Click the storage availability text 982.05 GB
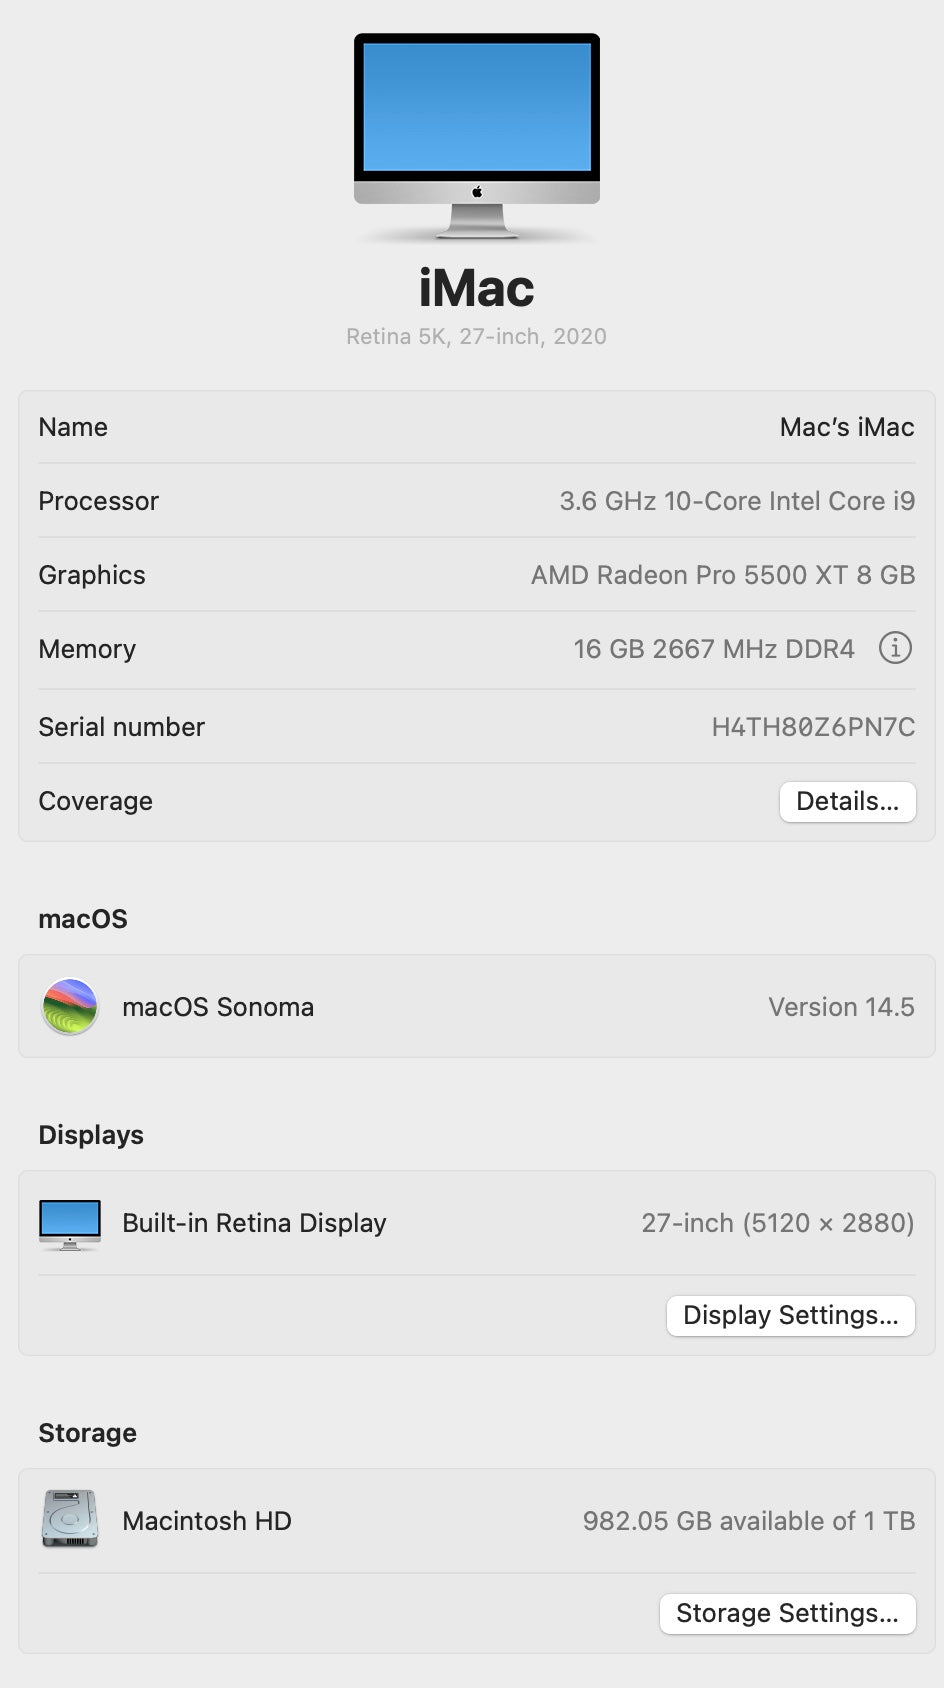 (748, 1520)
